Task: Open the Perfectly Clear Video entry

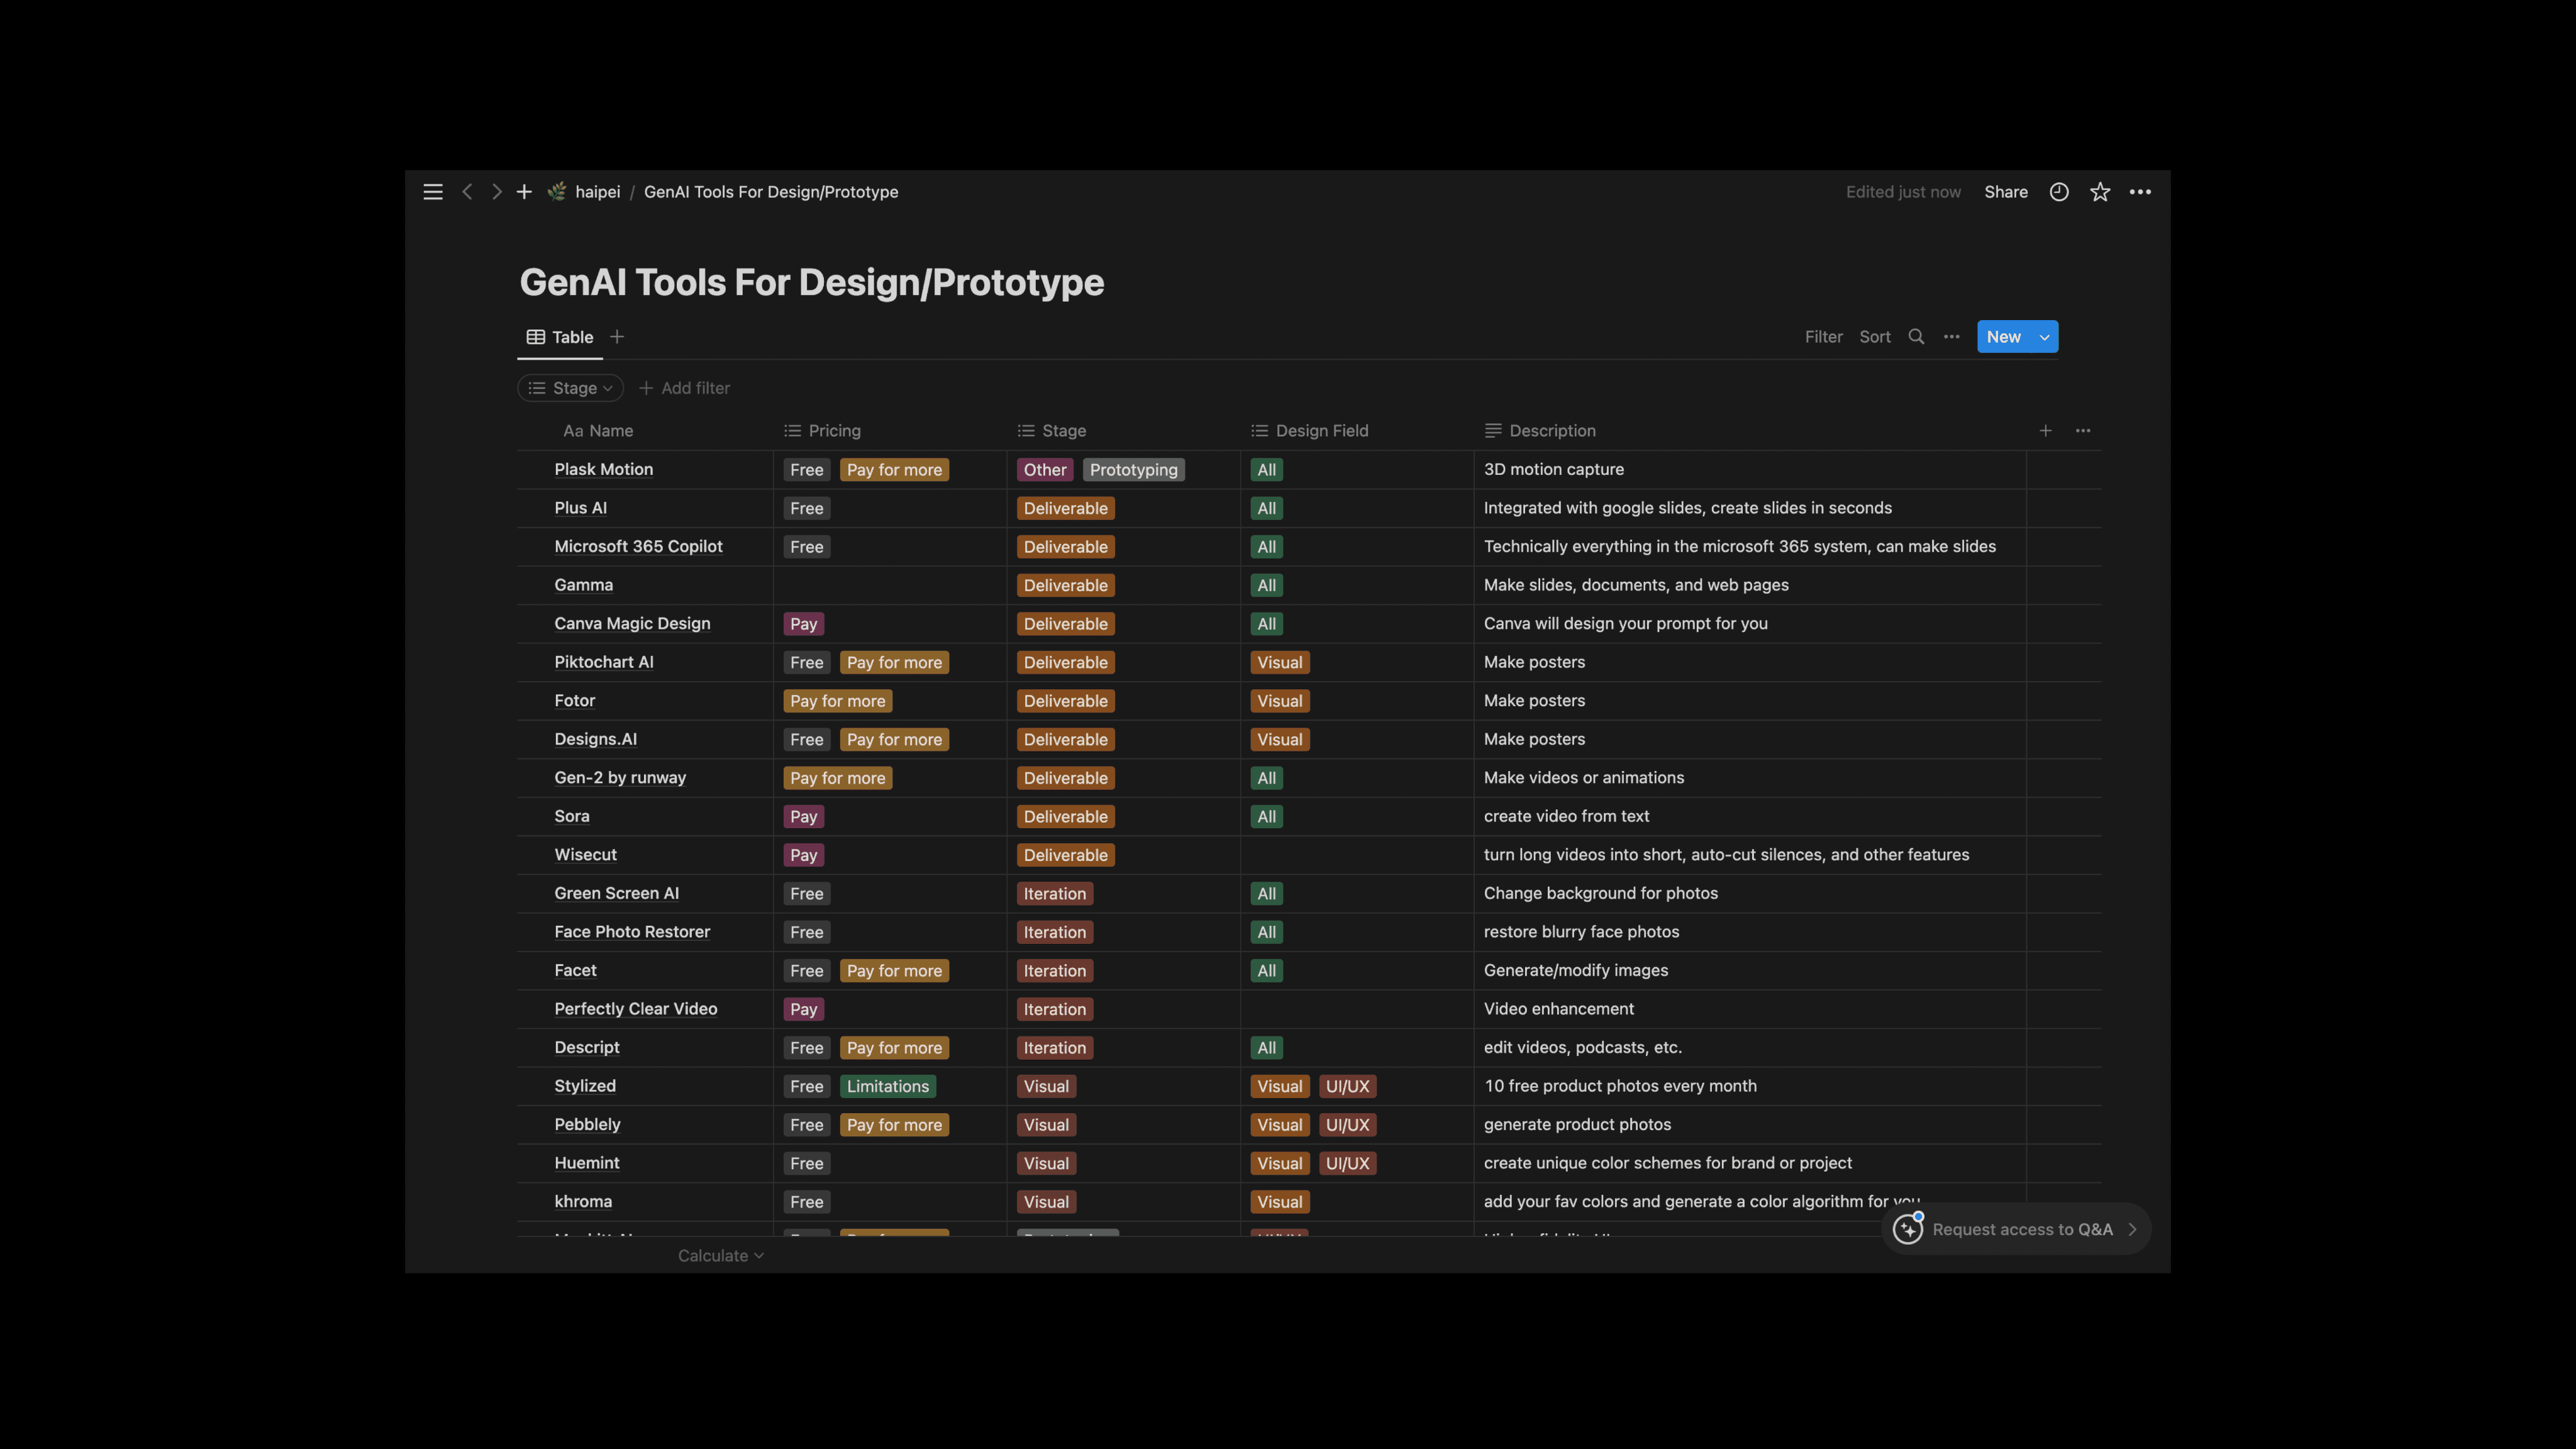Action: coord(636,1008)
